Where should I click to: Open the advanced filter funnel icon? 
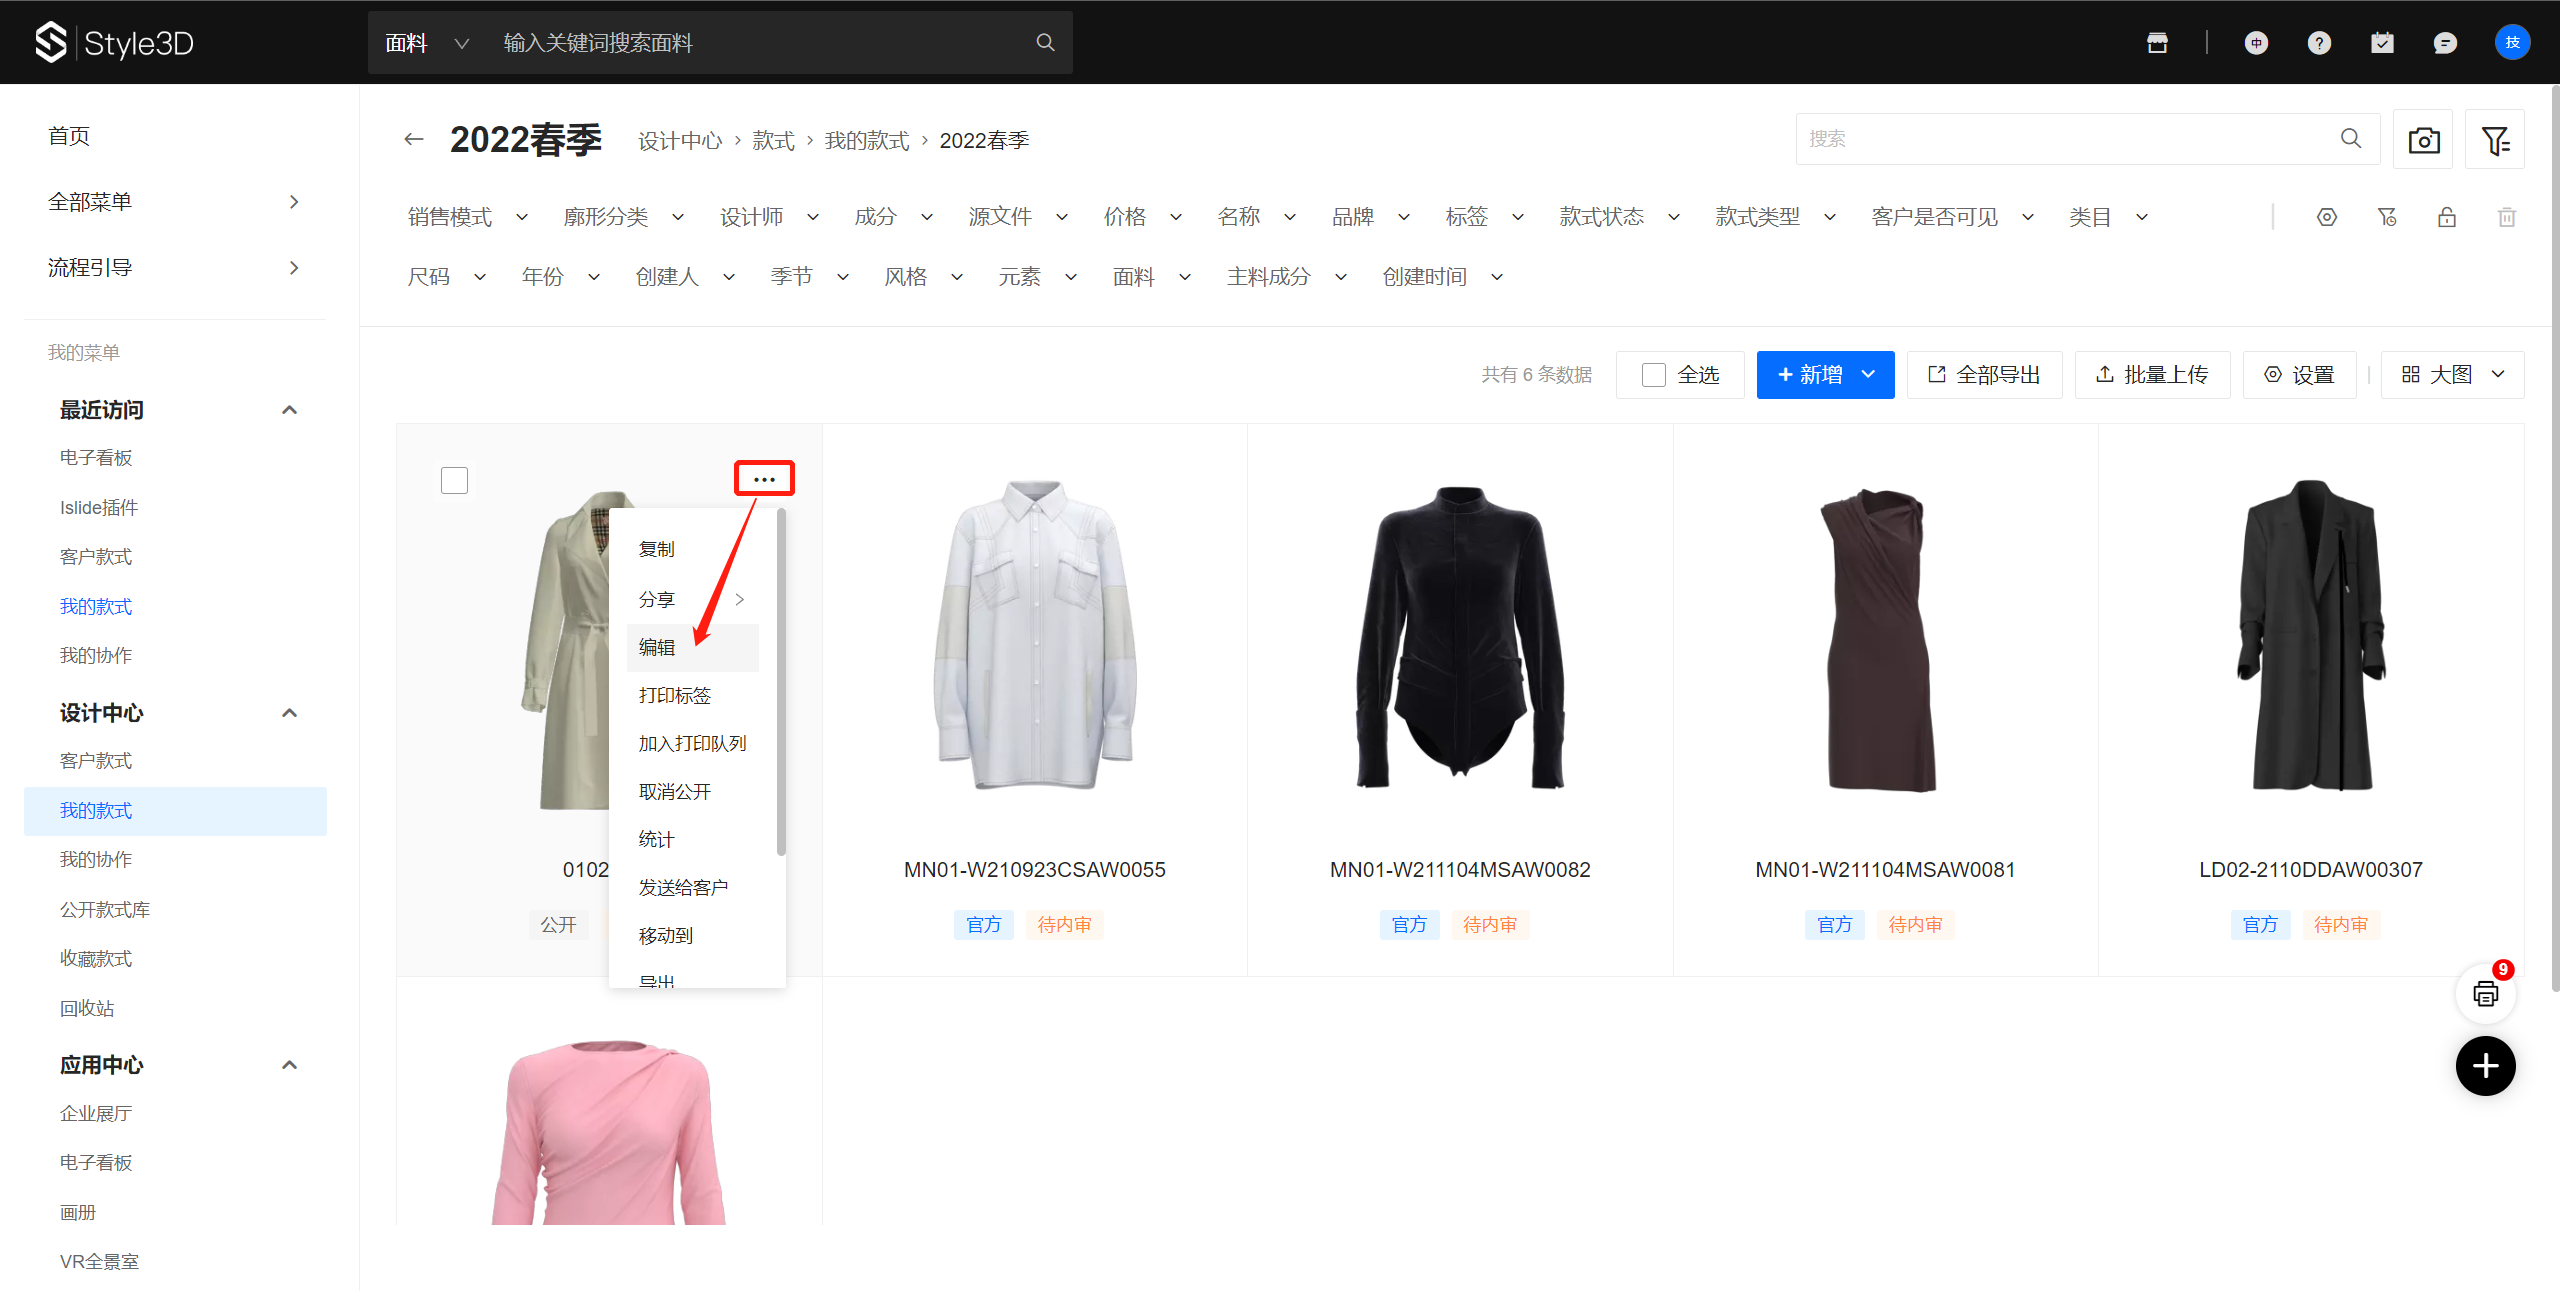(2495, 140)
